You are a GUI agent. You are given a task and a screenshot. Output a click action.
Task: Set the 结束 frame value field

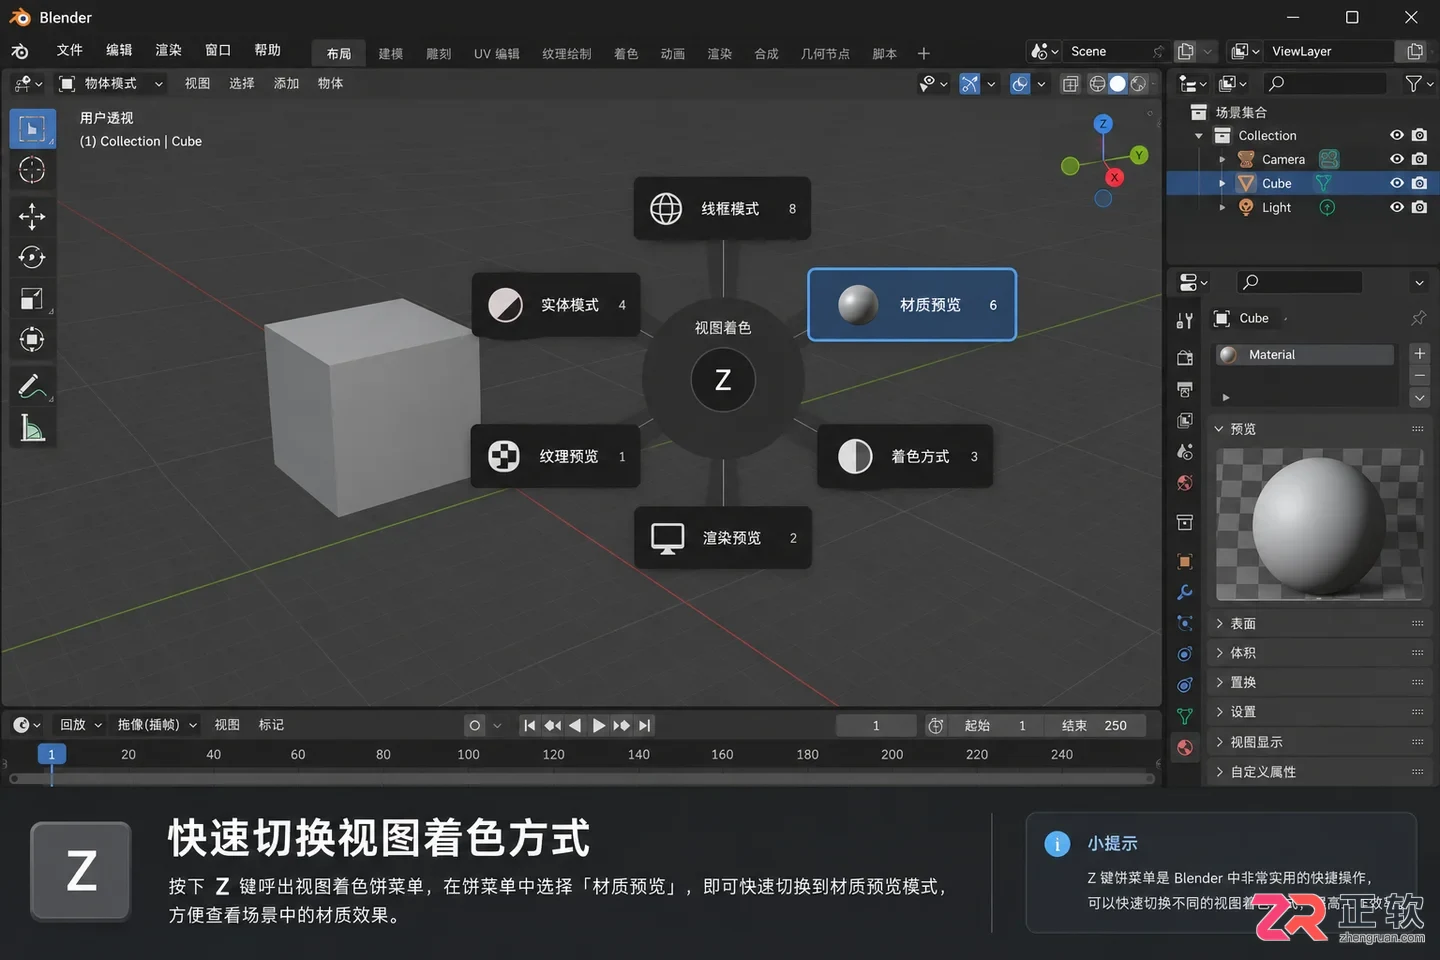point(1095,726)
